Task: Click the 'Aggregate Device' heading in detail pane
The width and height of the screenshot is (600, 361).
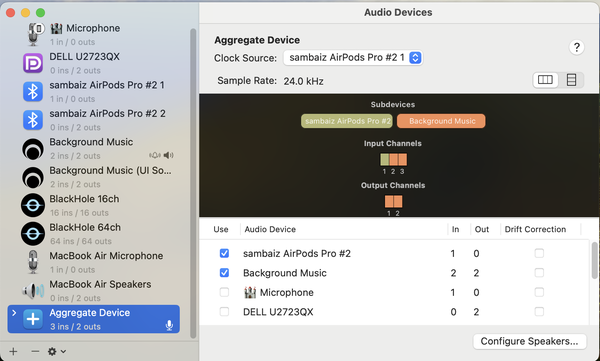Action: point(257,40)
